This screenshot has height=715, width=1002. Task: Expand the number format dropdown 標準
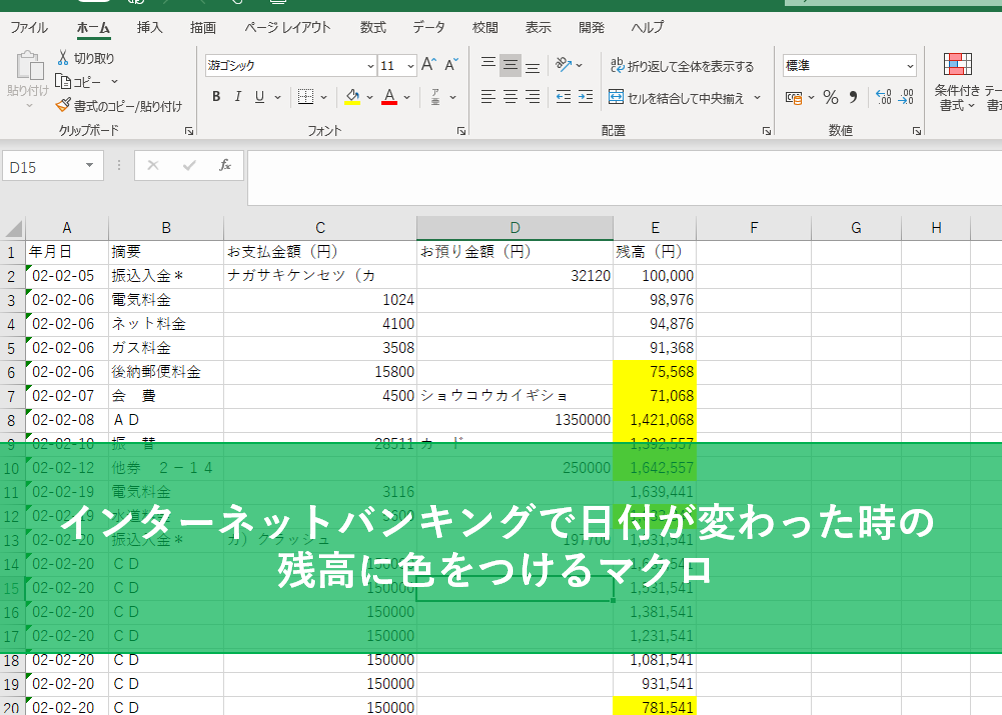pyautogui.click(x=909, y=66)
